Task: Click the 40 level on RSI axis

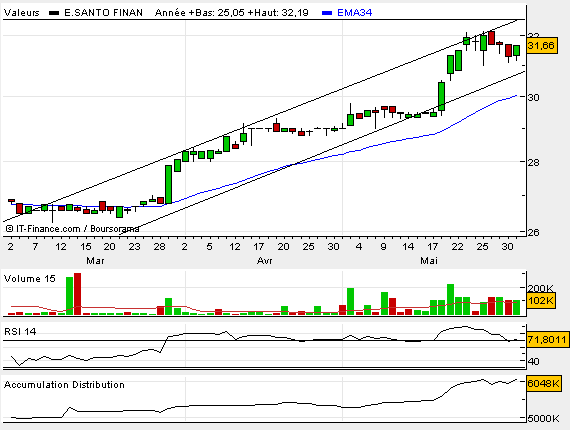Action: pyautogui.click(x=534, y=362)
